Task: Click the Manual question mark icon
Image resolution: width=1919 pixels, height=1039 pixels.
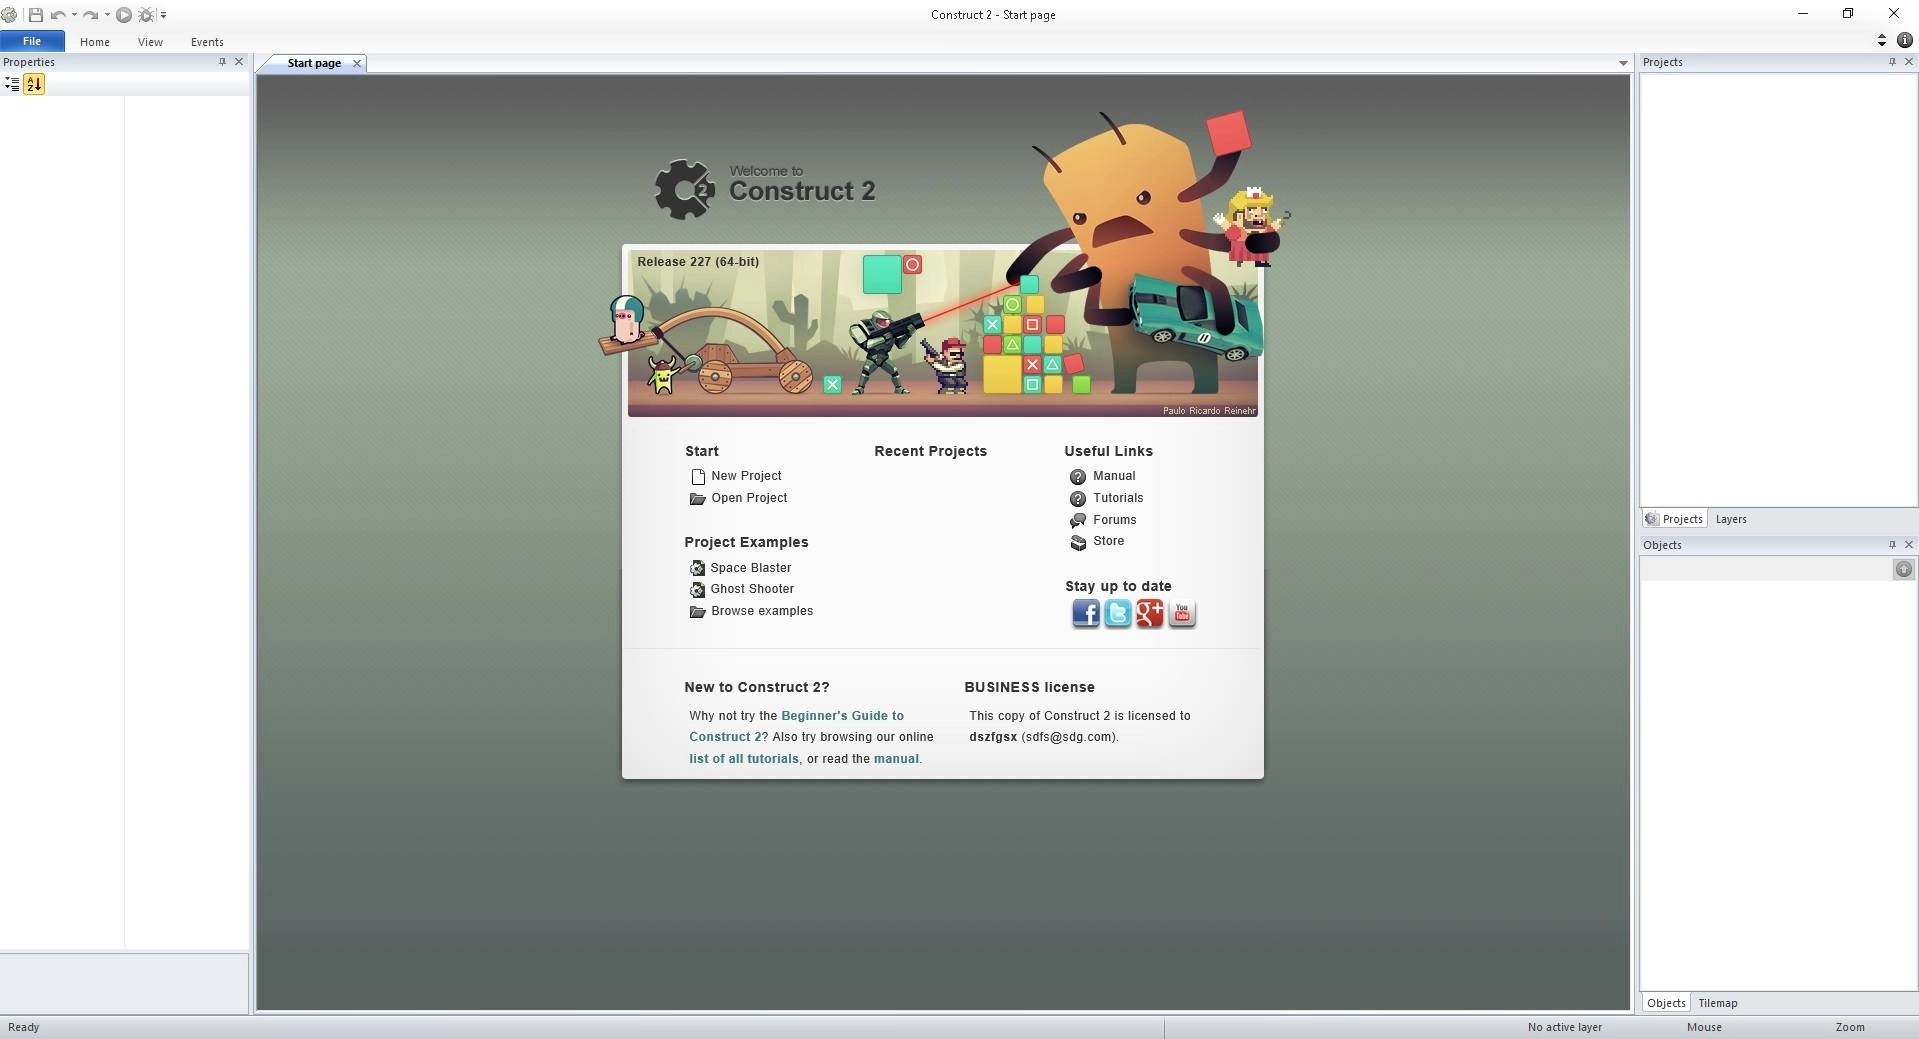Action: 1078,477
